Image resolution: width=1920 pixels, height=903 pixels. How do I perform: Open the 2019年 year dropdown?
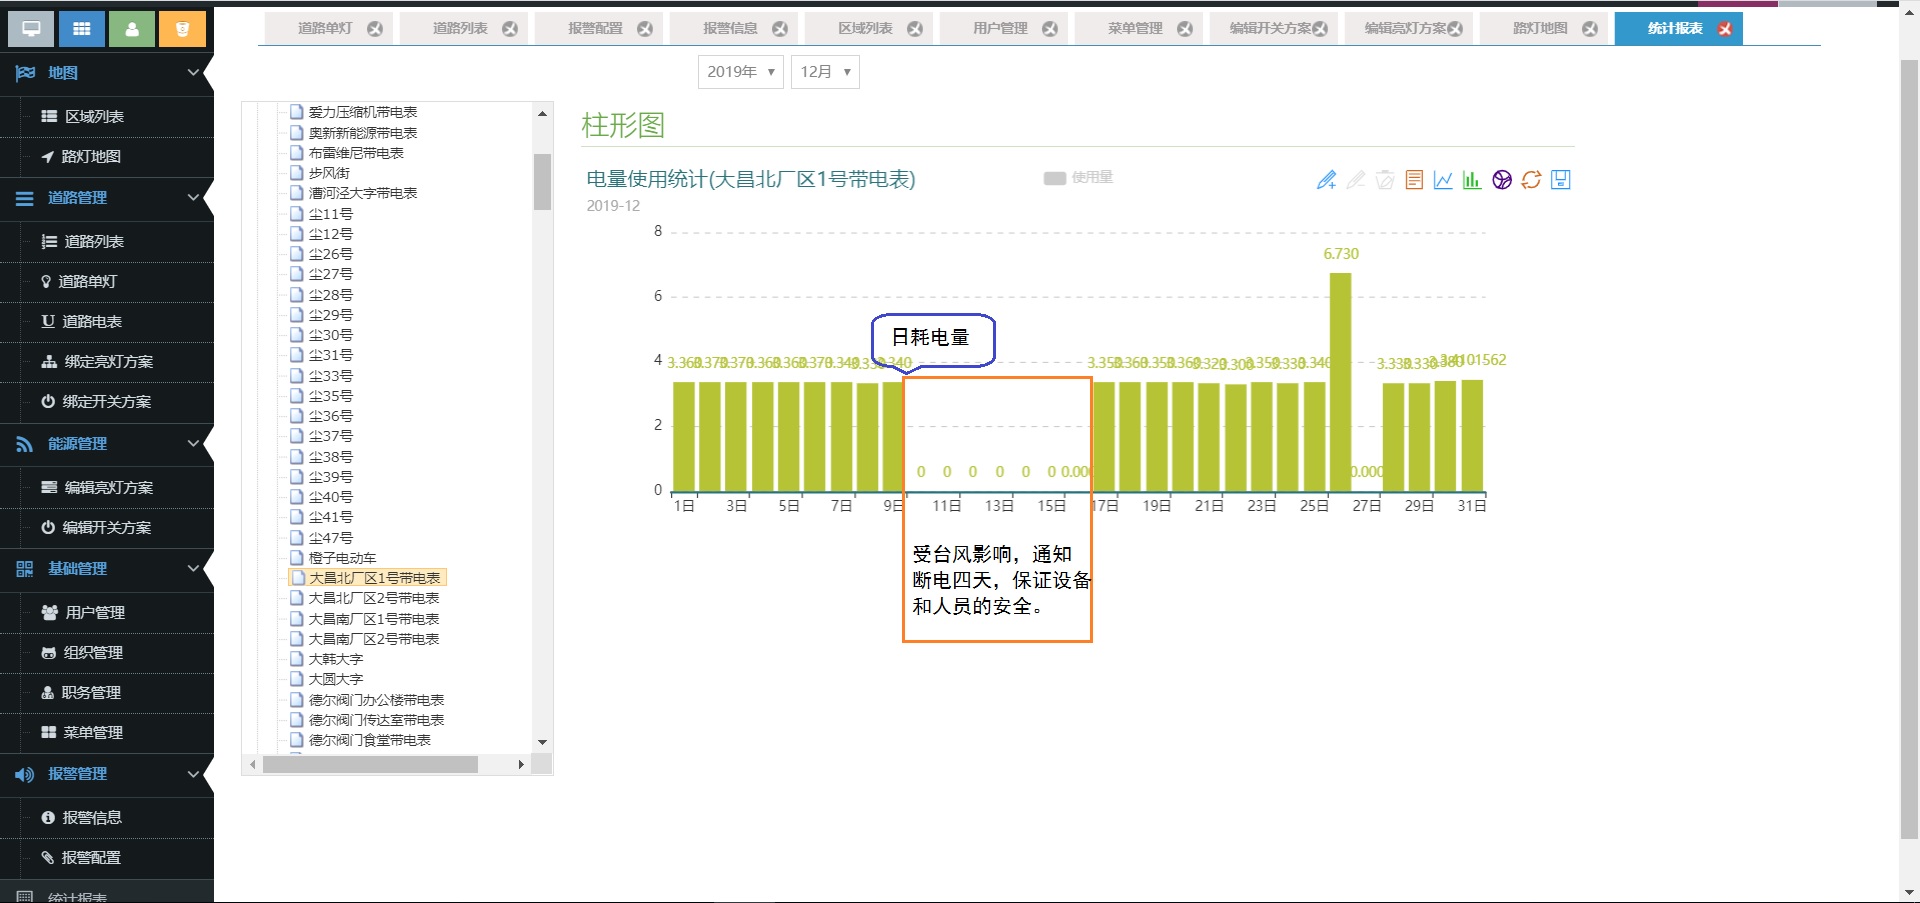[740, 72]
